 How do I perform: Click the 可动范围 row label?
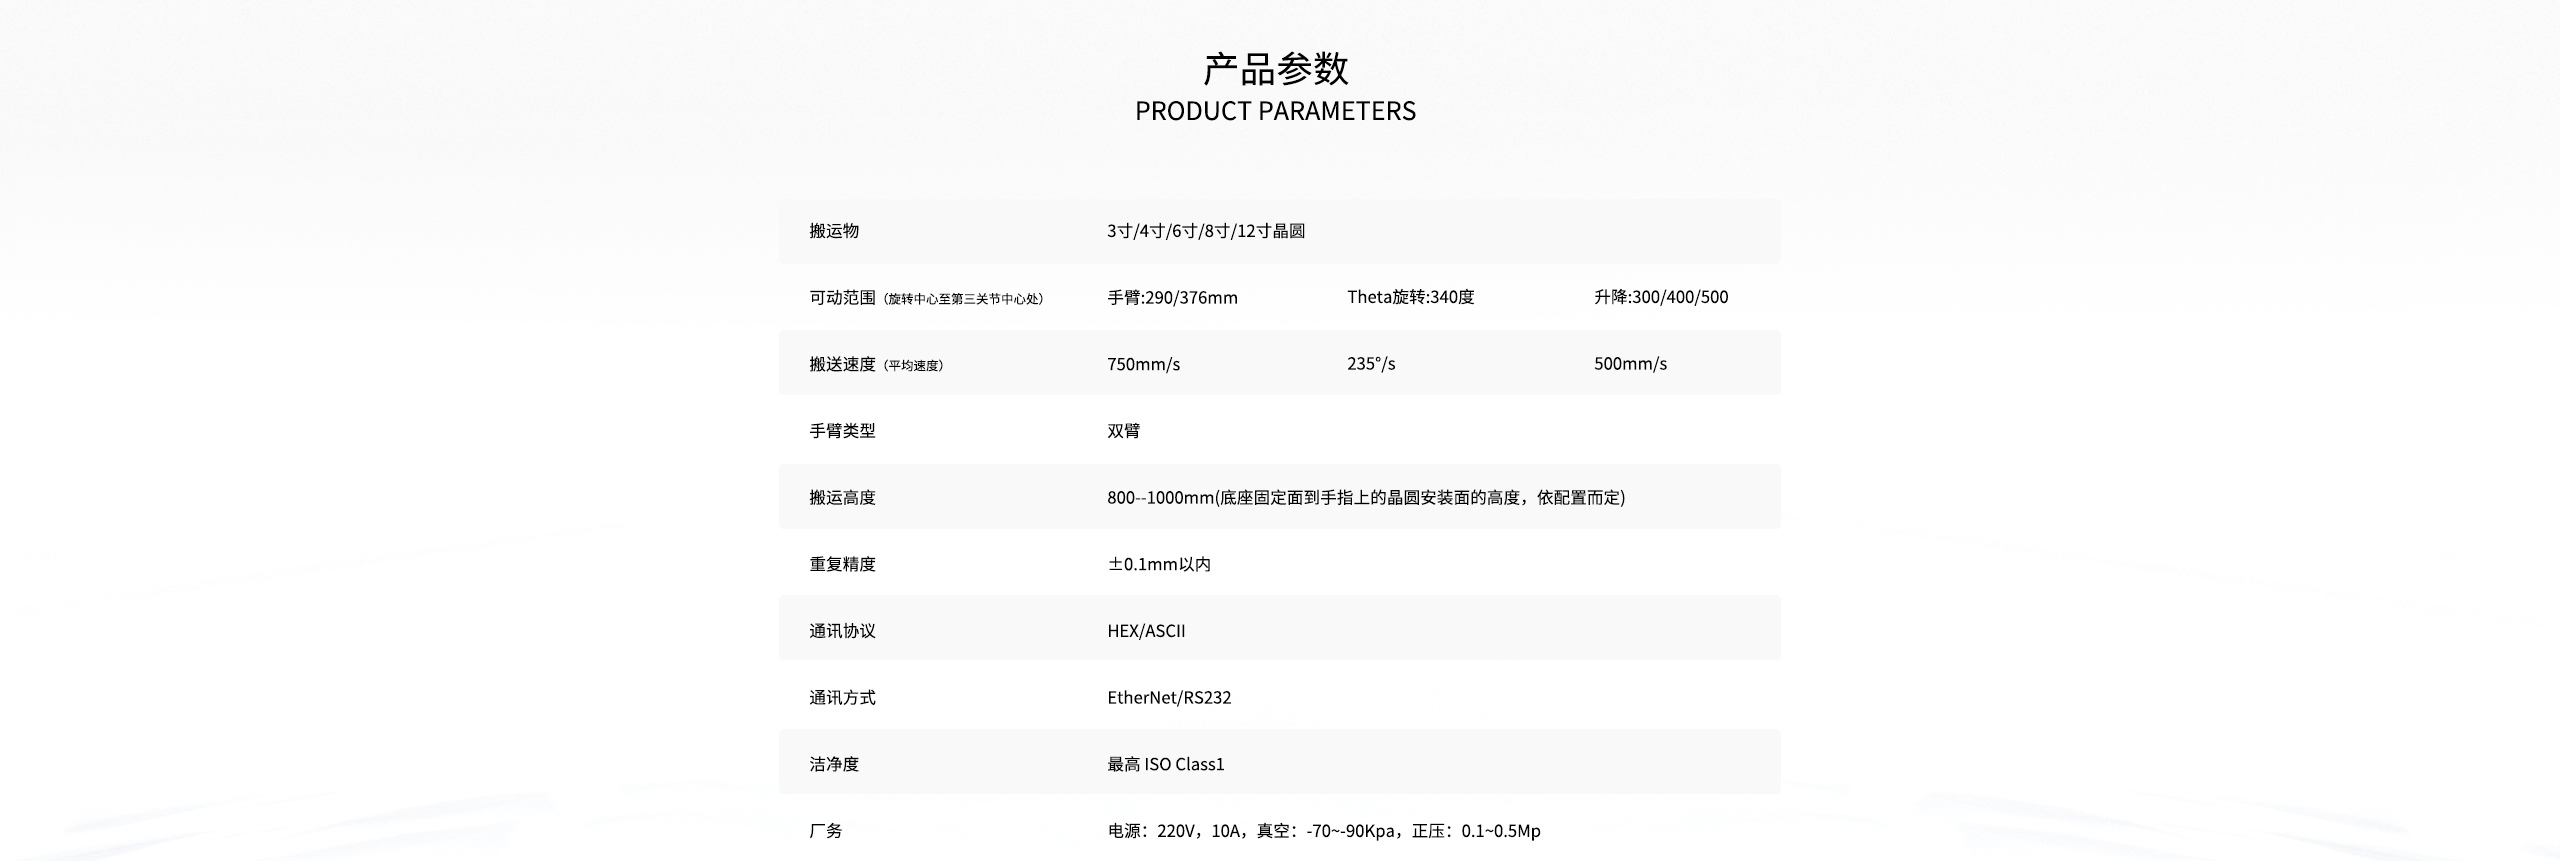[842, 297]
